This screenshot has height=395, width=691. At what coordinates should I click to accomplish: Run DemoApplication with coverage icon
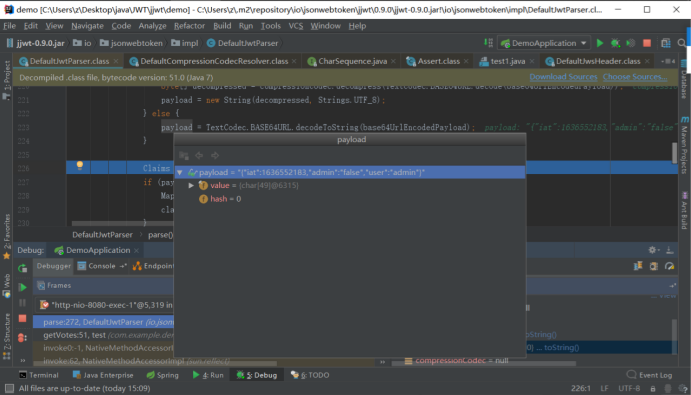click(631, 43)
